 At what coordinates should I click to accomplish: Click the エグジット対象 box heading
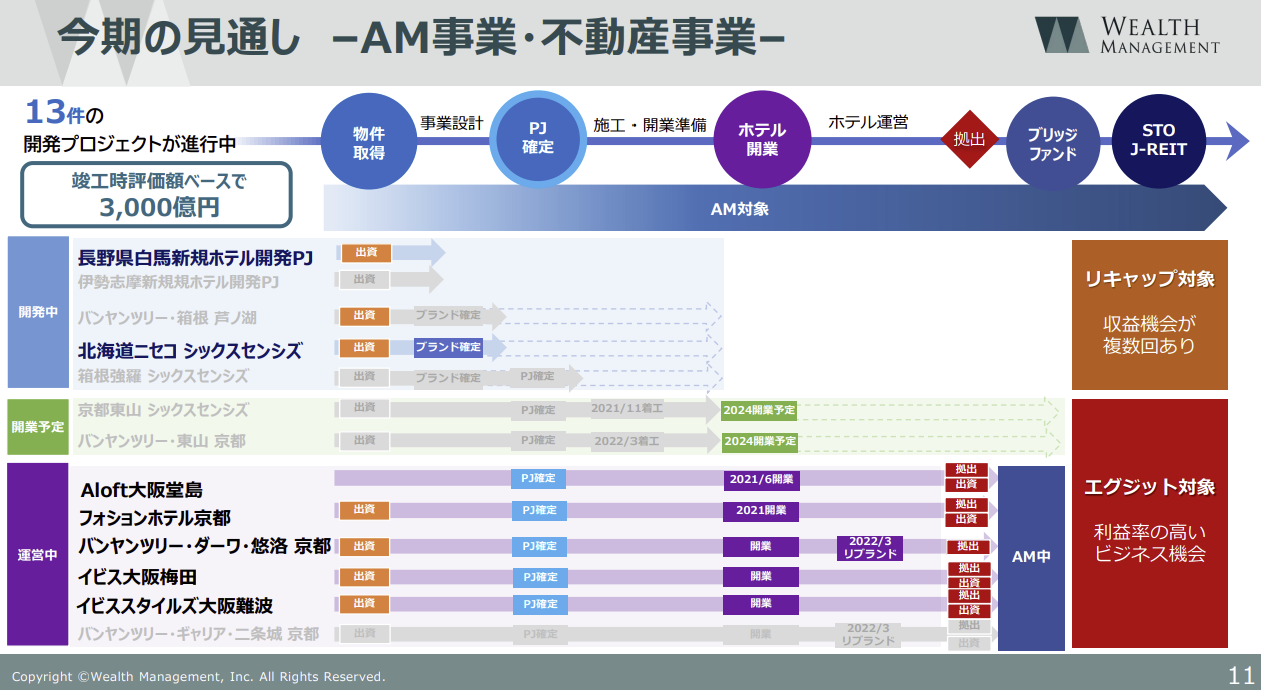pos(1150,487)
